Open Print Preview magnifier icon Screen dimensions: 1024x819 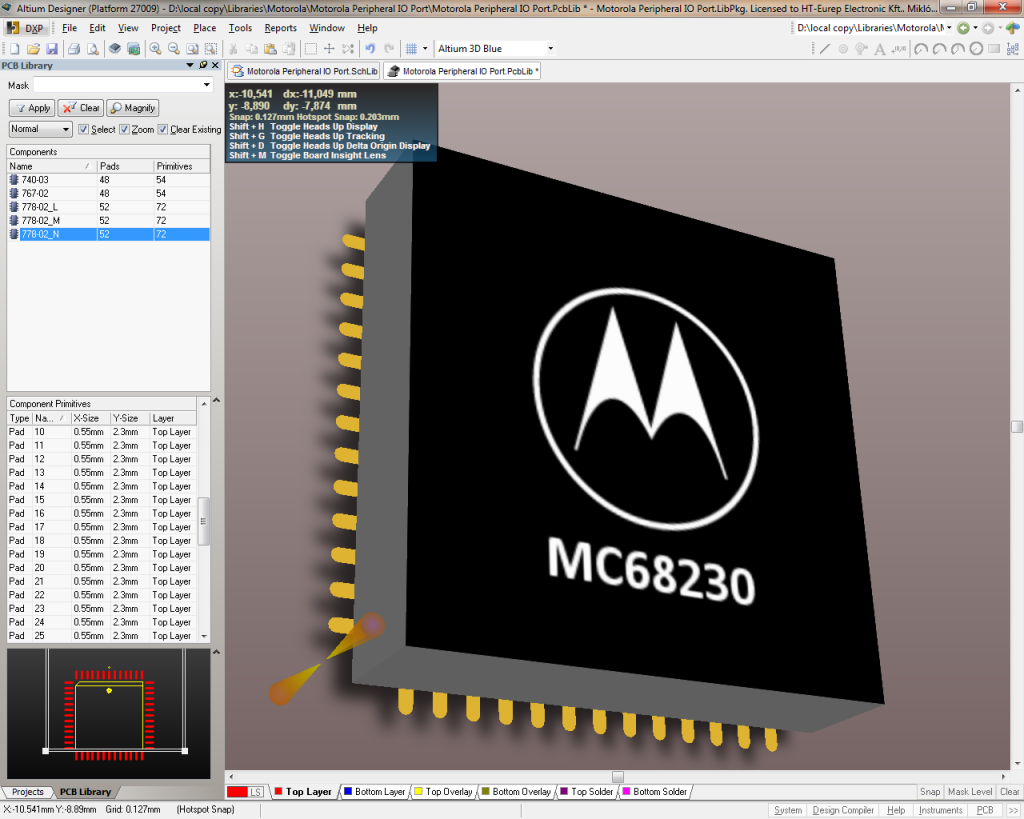coord(93,49)
